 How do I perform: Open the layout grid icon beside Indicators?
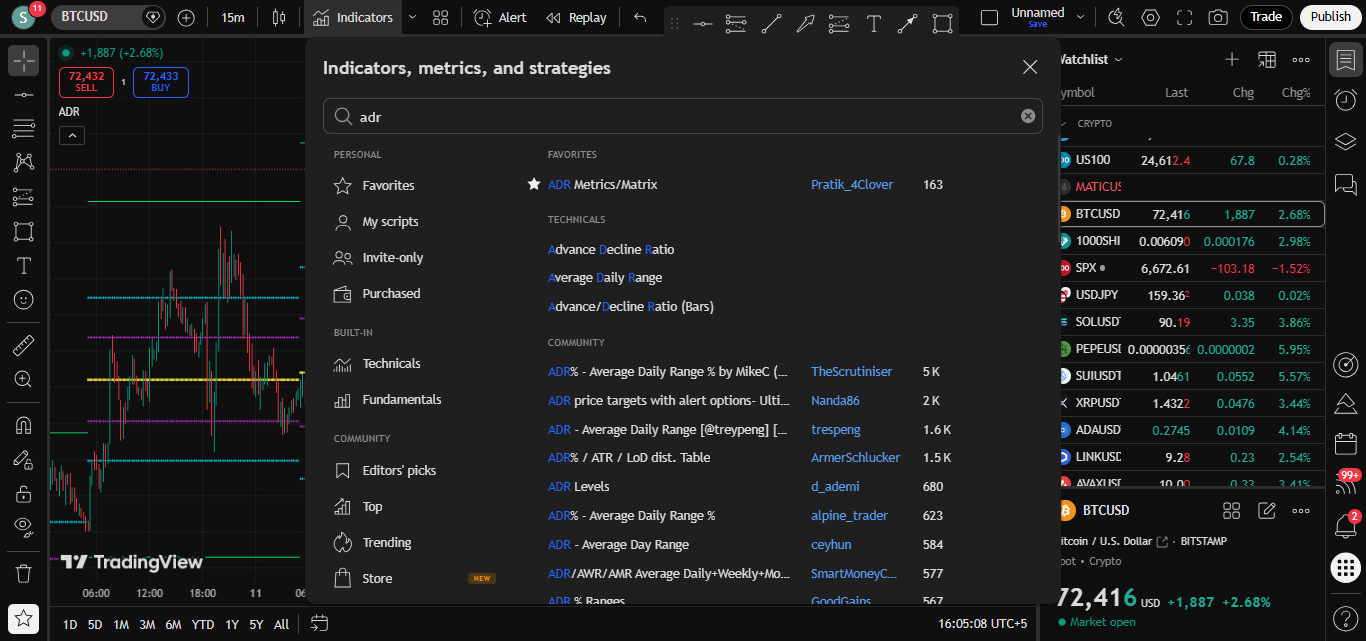[440, 17]
